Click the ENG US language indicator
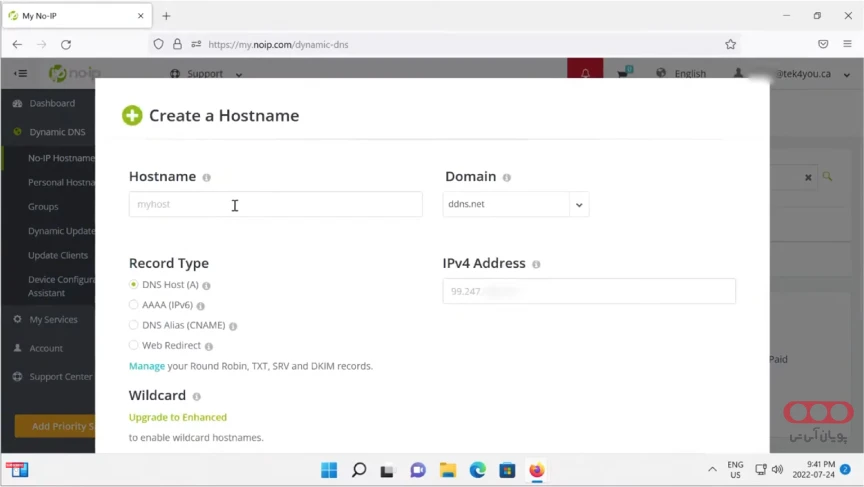This screenshot has height=487, width=864. tap(735, 469)
